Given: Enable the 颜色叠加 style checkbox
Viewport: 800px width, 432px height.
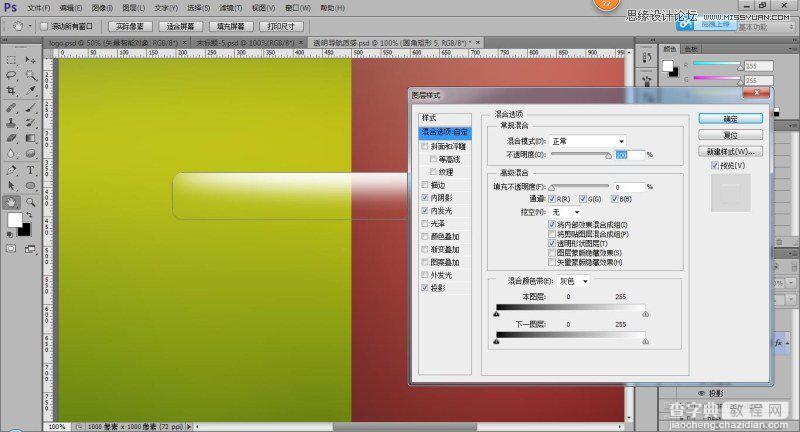Looking at the screenshot, I should [425, 236].
